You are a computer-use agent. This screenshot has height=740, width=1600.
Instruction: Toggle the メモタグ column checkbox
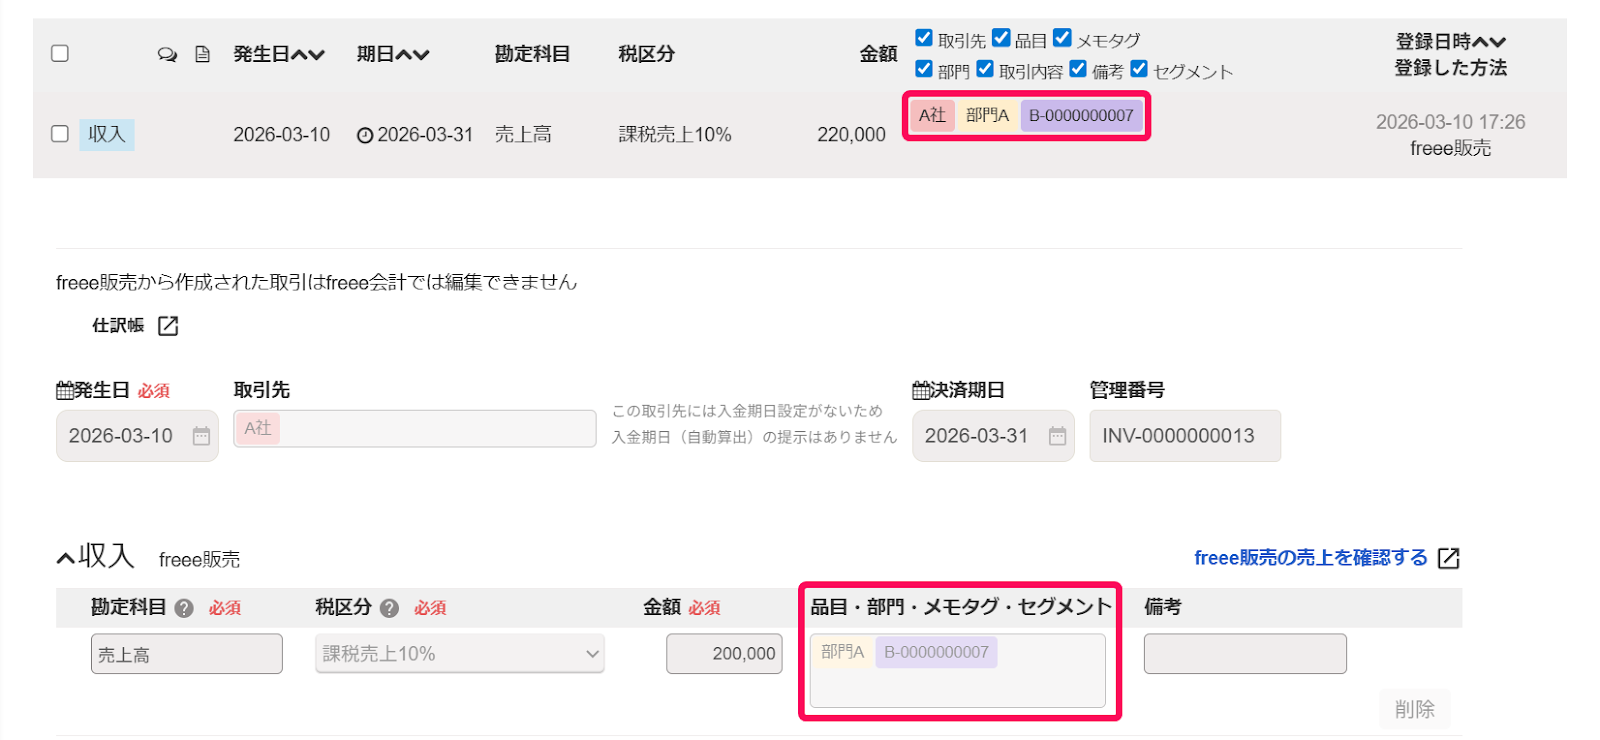tap(1062, 38)
